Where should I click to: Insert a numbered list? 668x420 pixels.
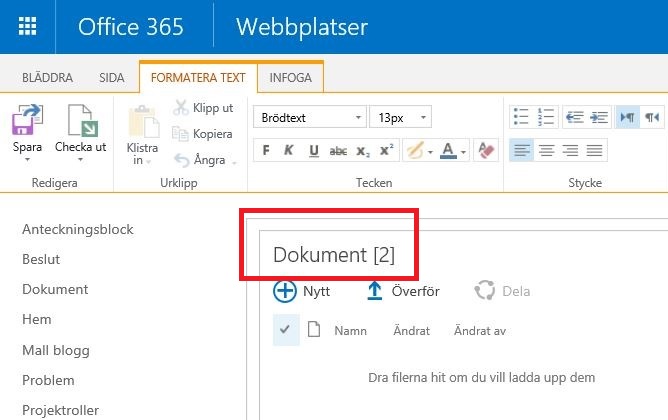546,116
